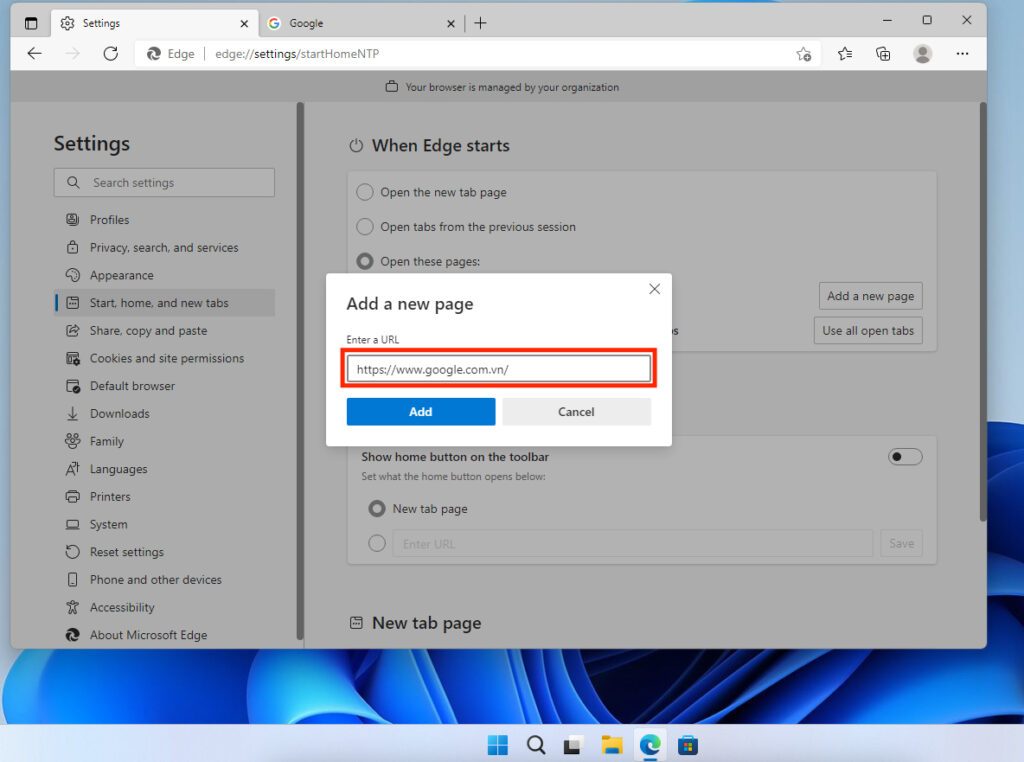
Task: Select Downloads in the Settings sidebar
Action: [118, 413]
